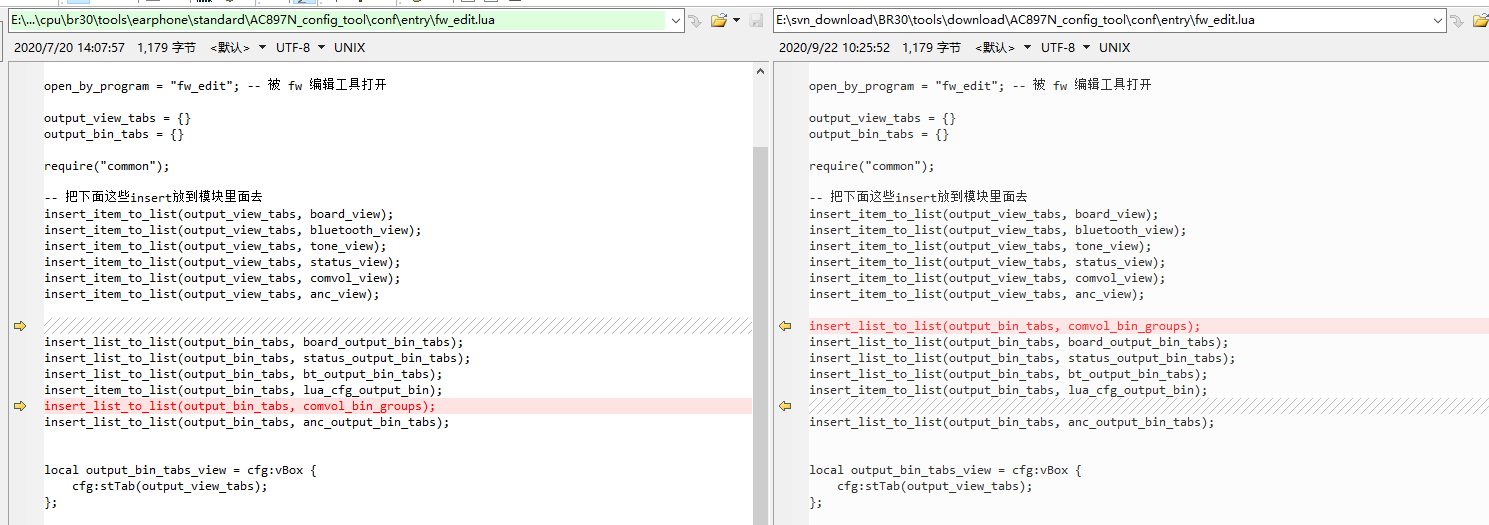Image resolution: width=1489 pixels, height=525 pixels.
Task: Open the right pane <默认> format dropdown
Action: 1003,47
